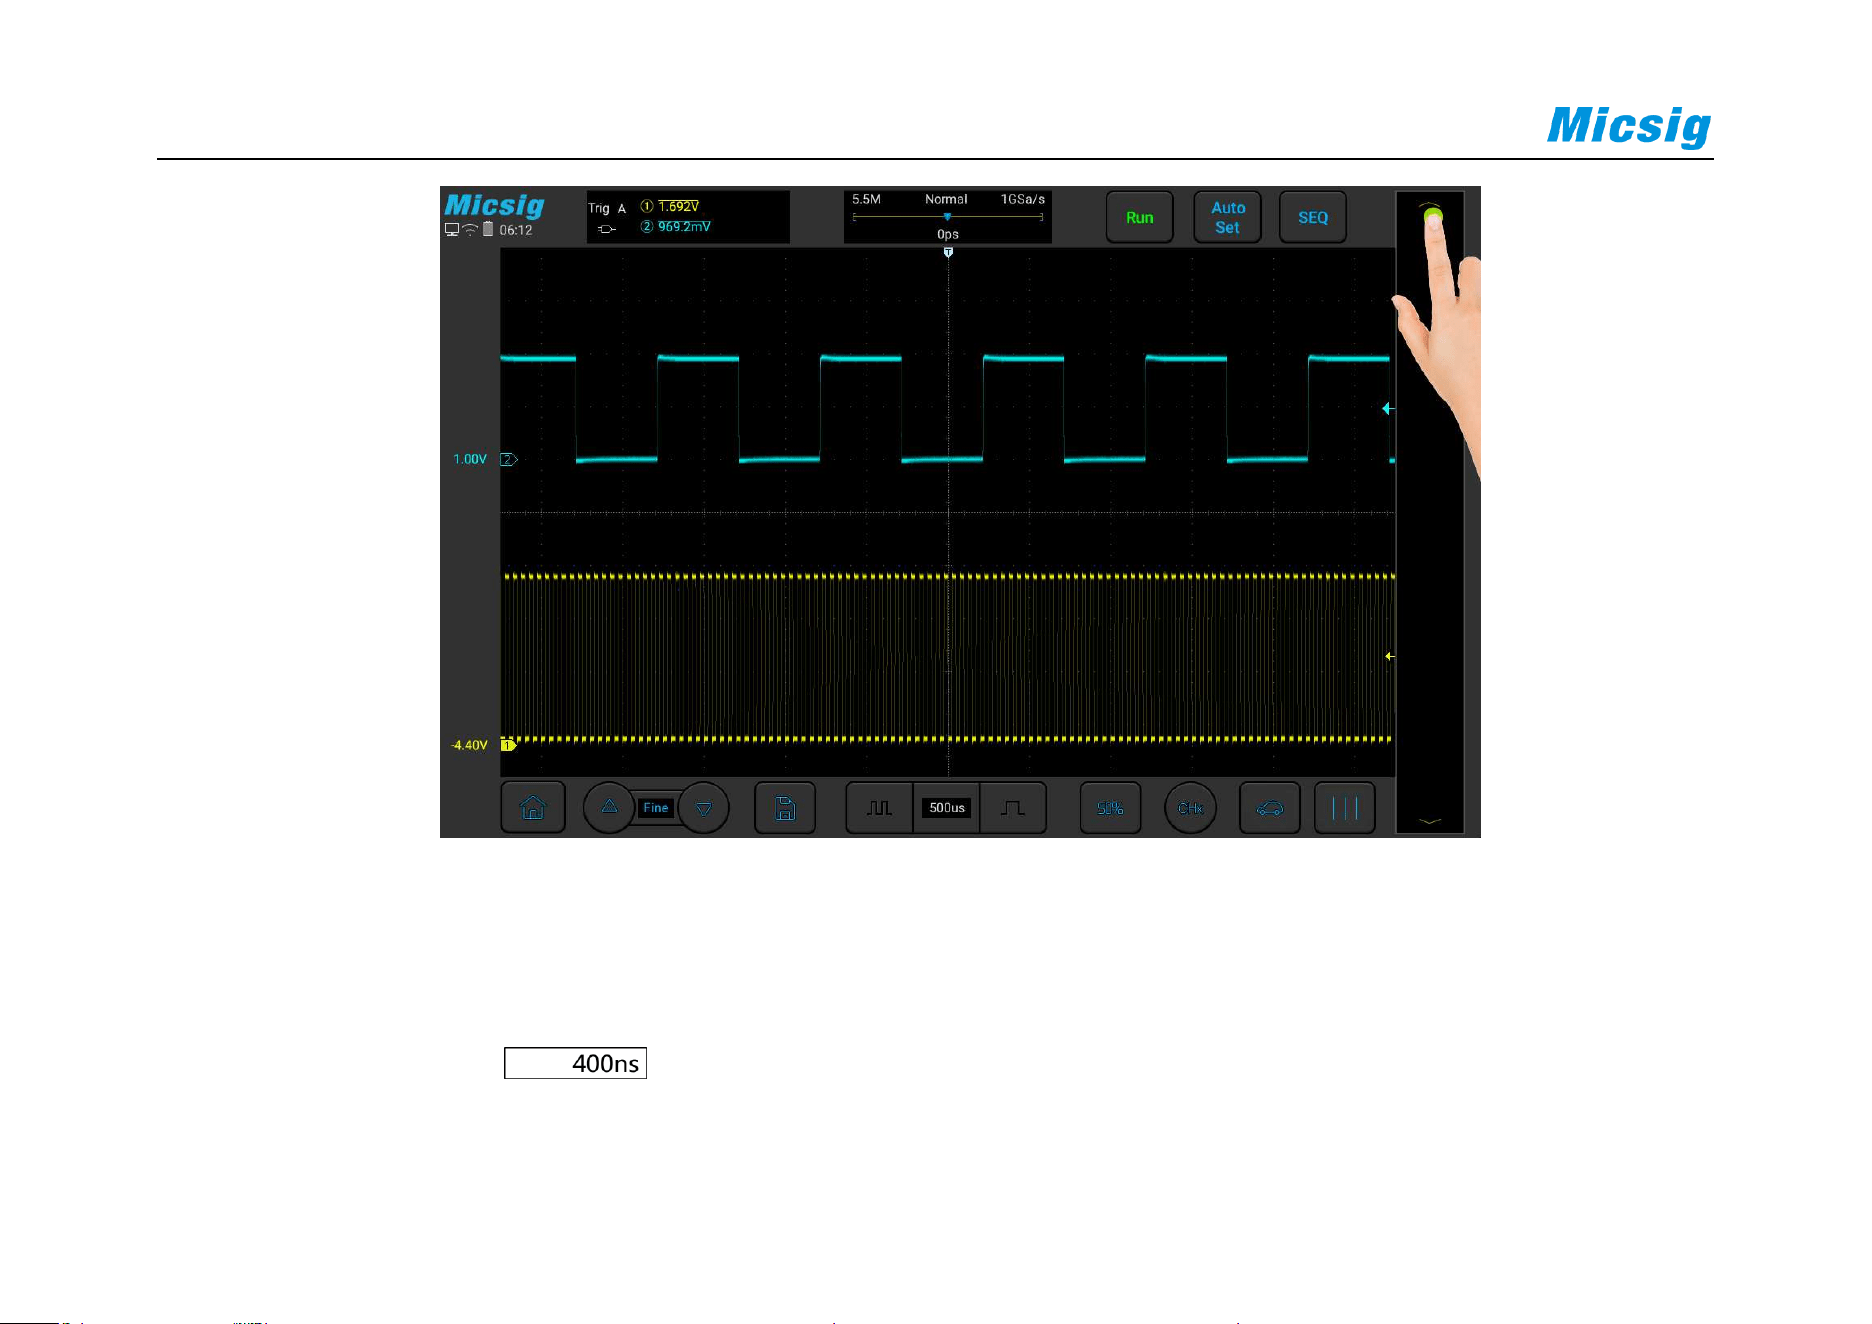Tap the car automotive mode icon
This screenshot has width=1872, height=1324.
[1270, 808]
